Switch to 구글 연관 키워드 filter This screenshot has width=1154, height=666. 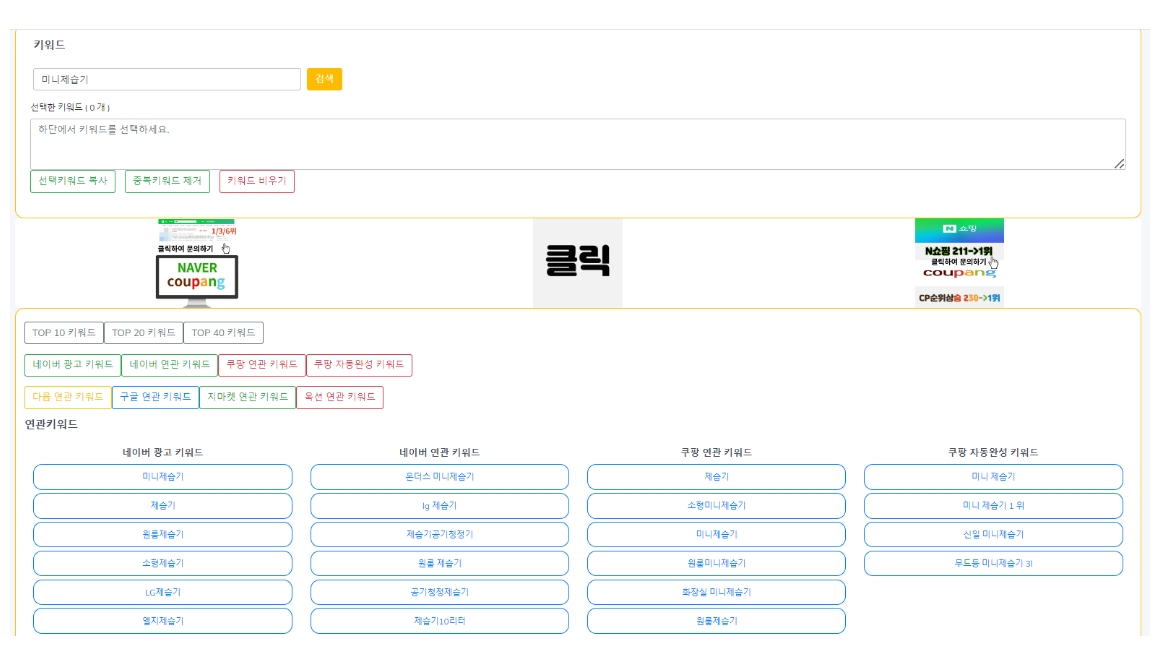click(155, 397)
